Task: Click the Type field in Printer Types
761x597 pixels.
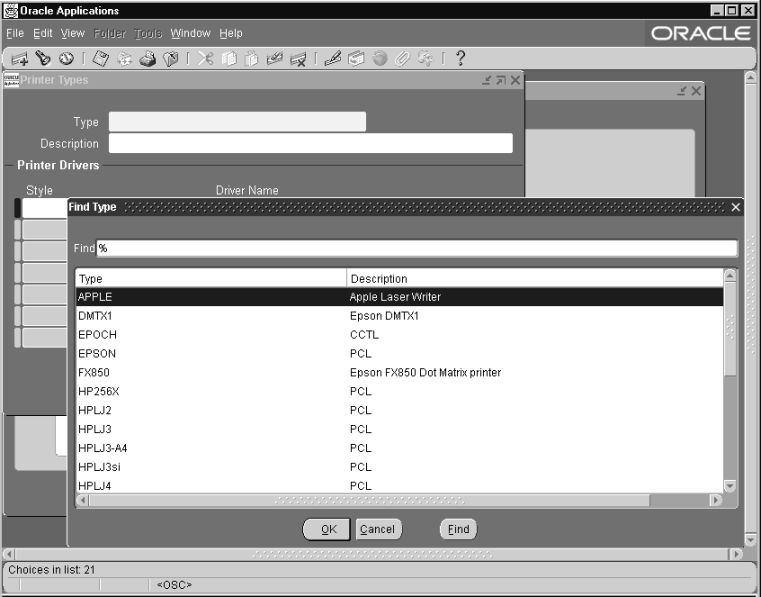Action: pos(237,122)
